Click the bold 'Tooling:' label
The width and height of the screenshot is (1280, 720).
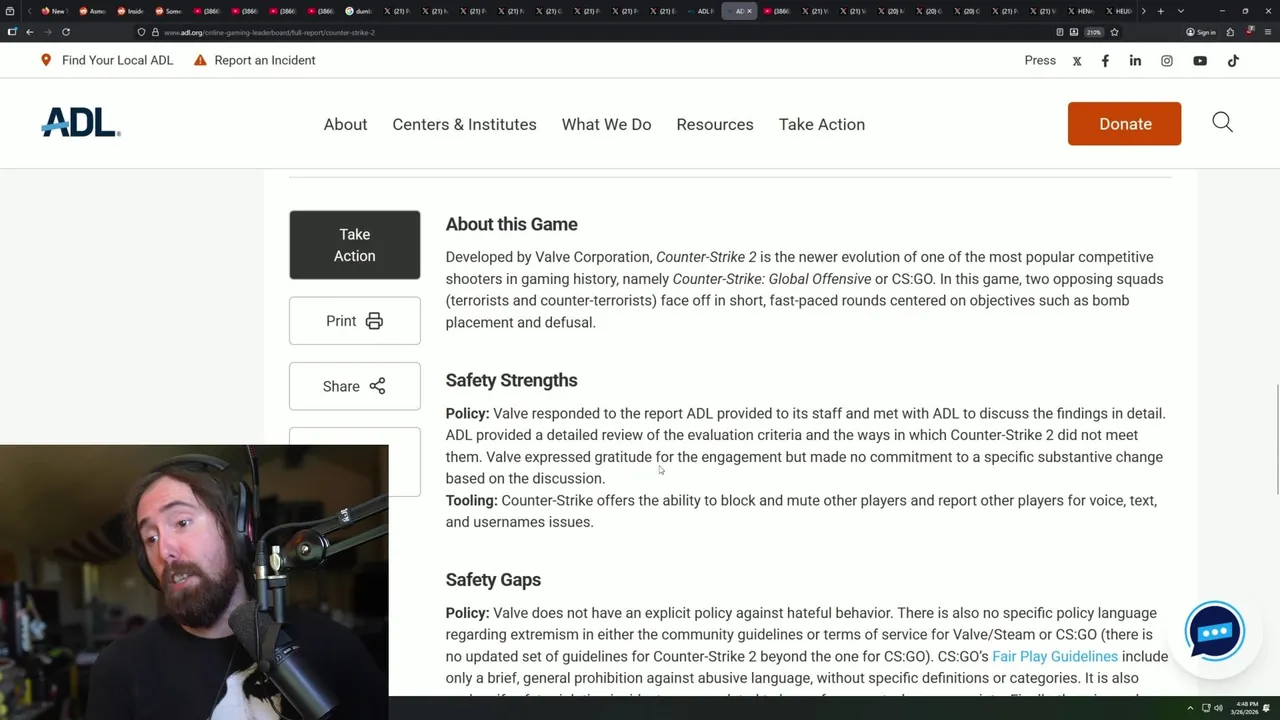pos(471,501)
